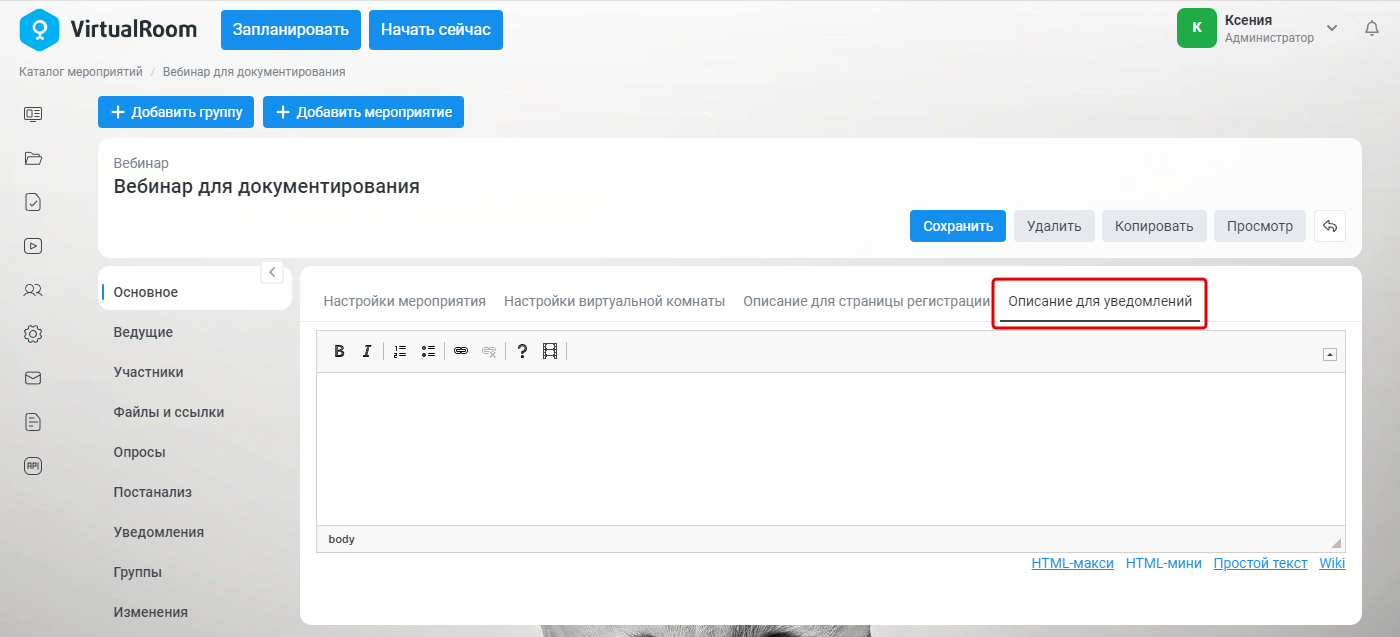Click the unlink icon in editor toolbar
The height and width of the screenshot is (637, 1400).
pyautogui.click(x=489, y=351)
